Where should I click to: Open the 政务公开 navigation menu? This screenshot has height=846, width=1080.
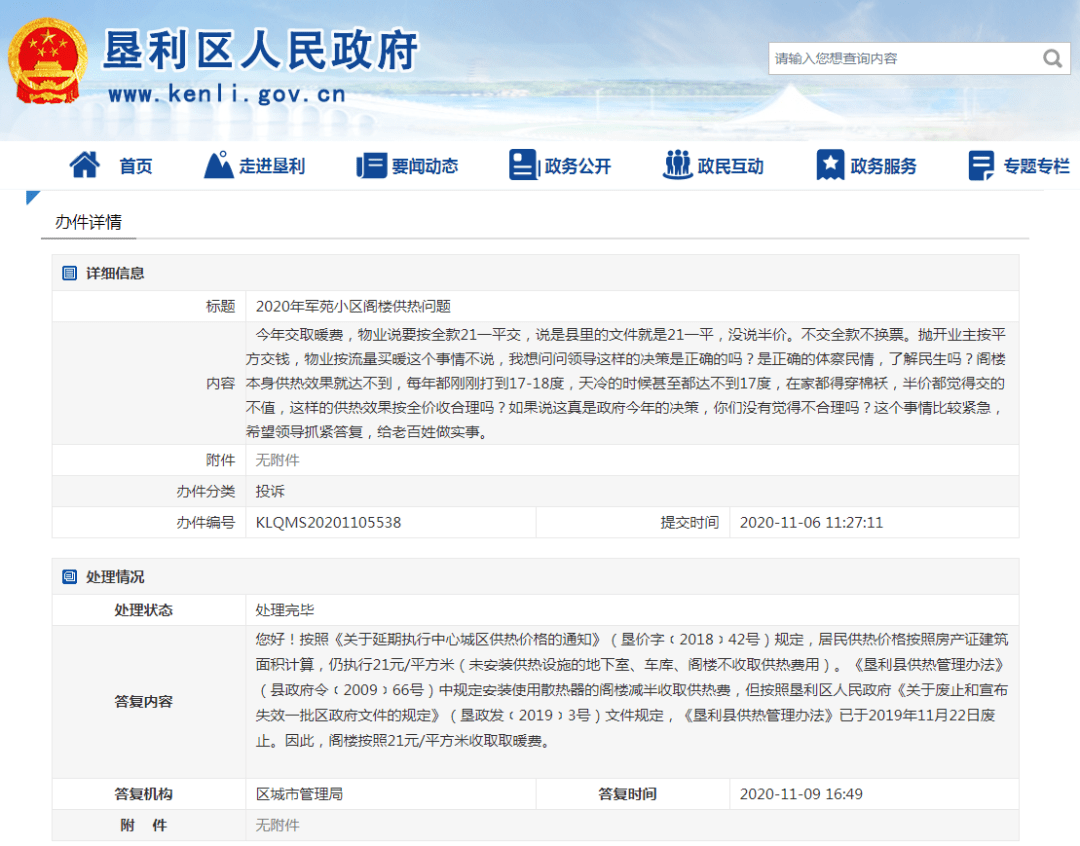point(577,167)
